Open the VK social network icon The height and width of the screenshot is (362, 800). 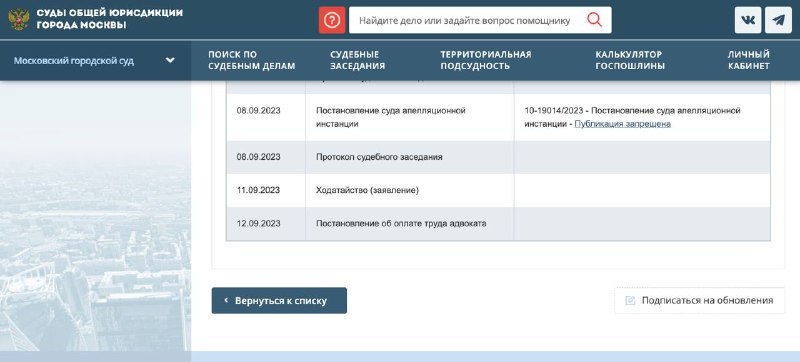[748, 20]
